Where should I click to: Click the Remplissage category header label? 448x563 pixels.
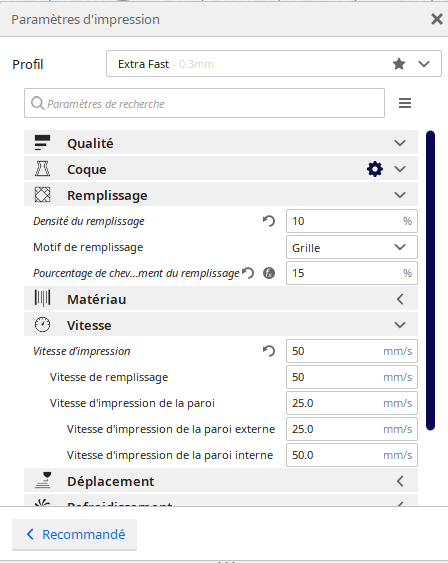pyautogui.click(x=107, y=196)
